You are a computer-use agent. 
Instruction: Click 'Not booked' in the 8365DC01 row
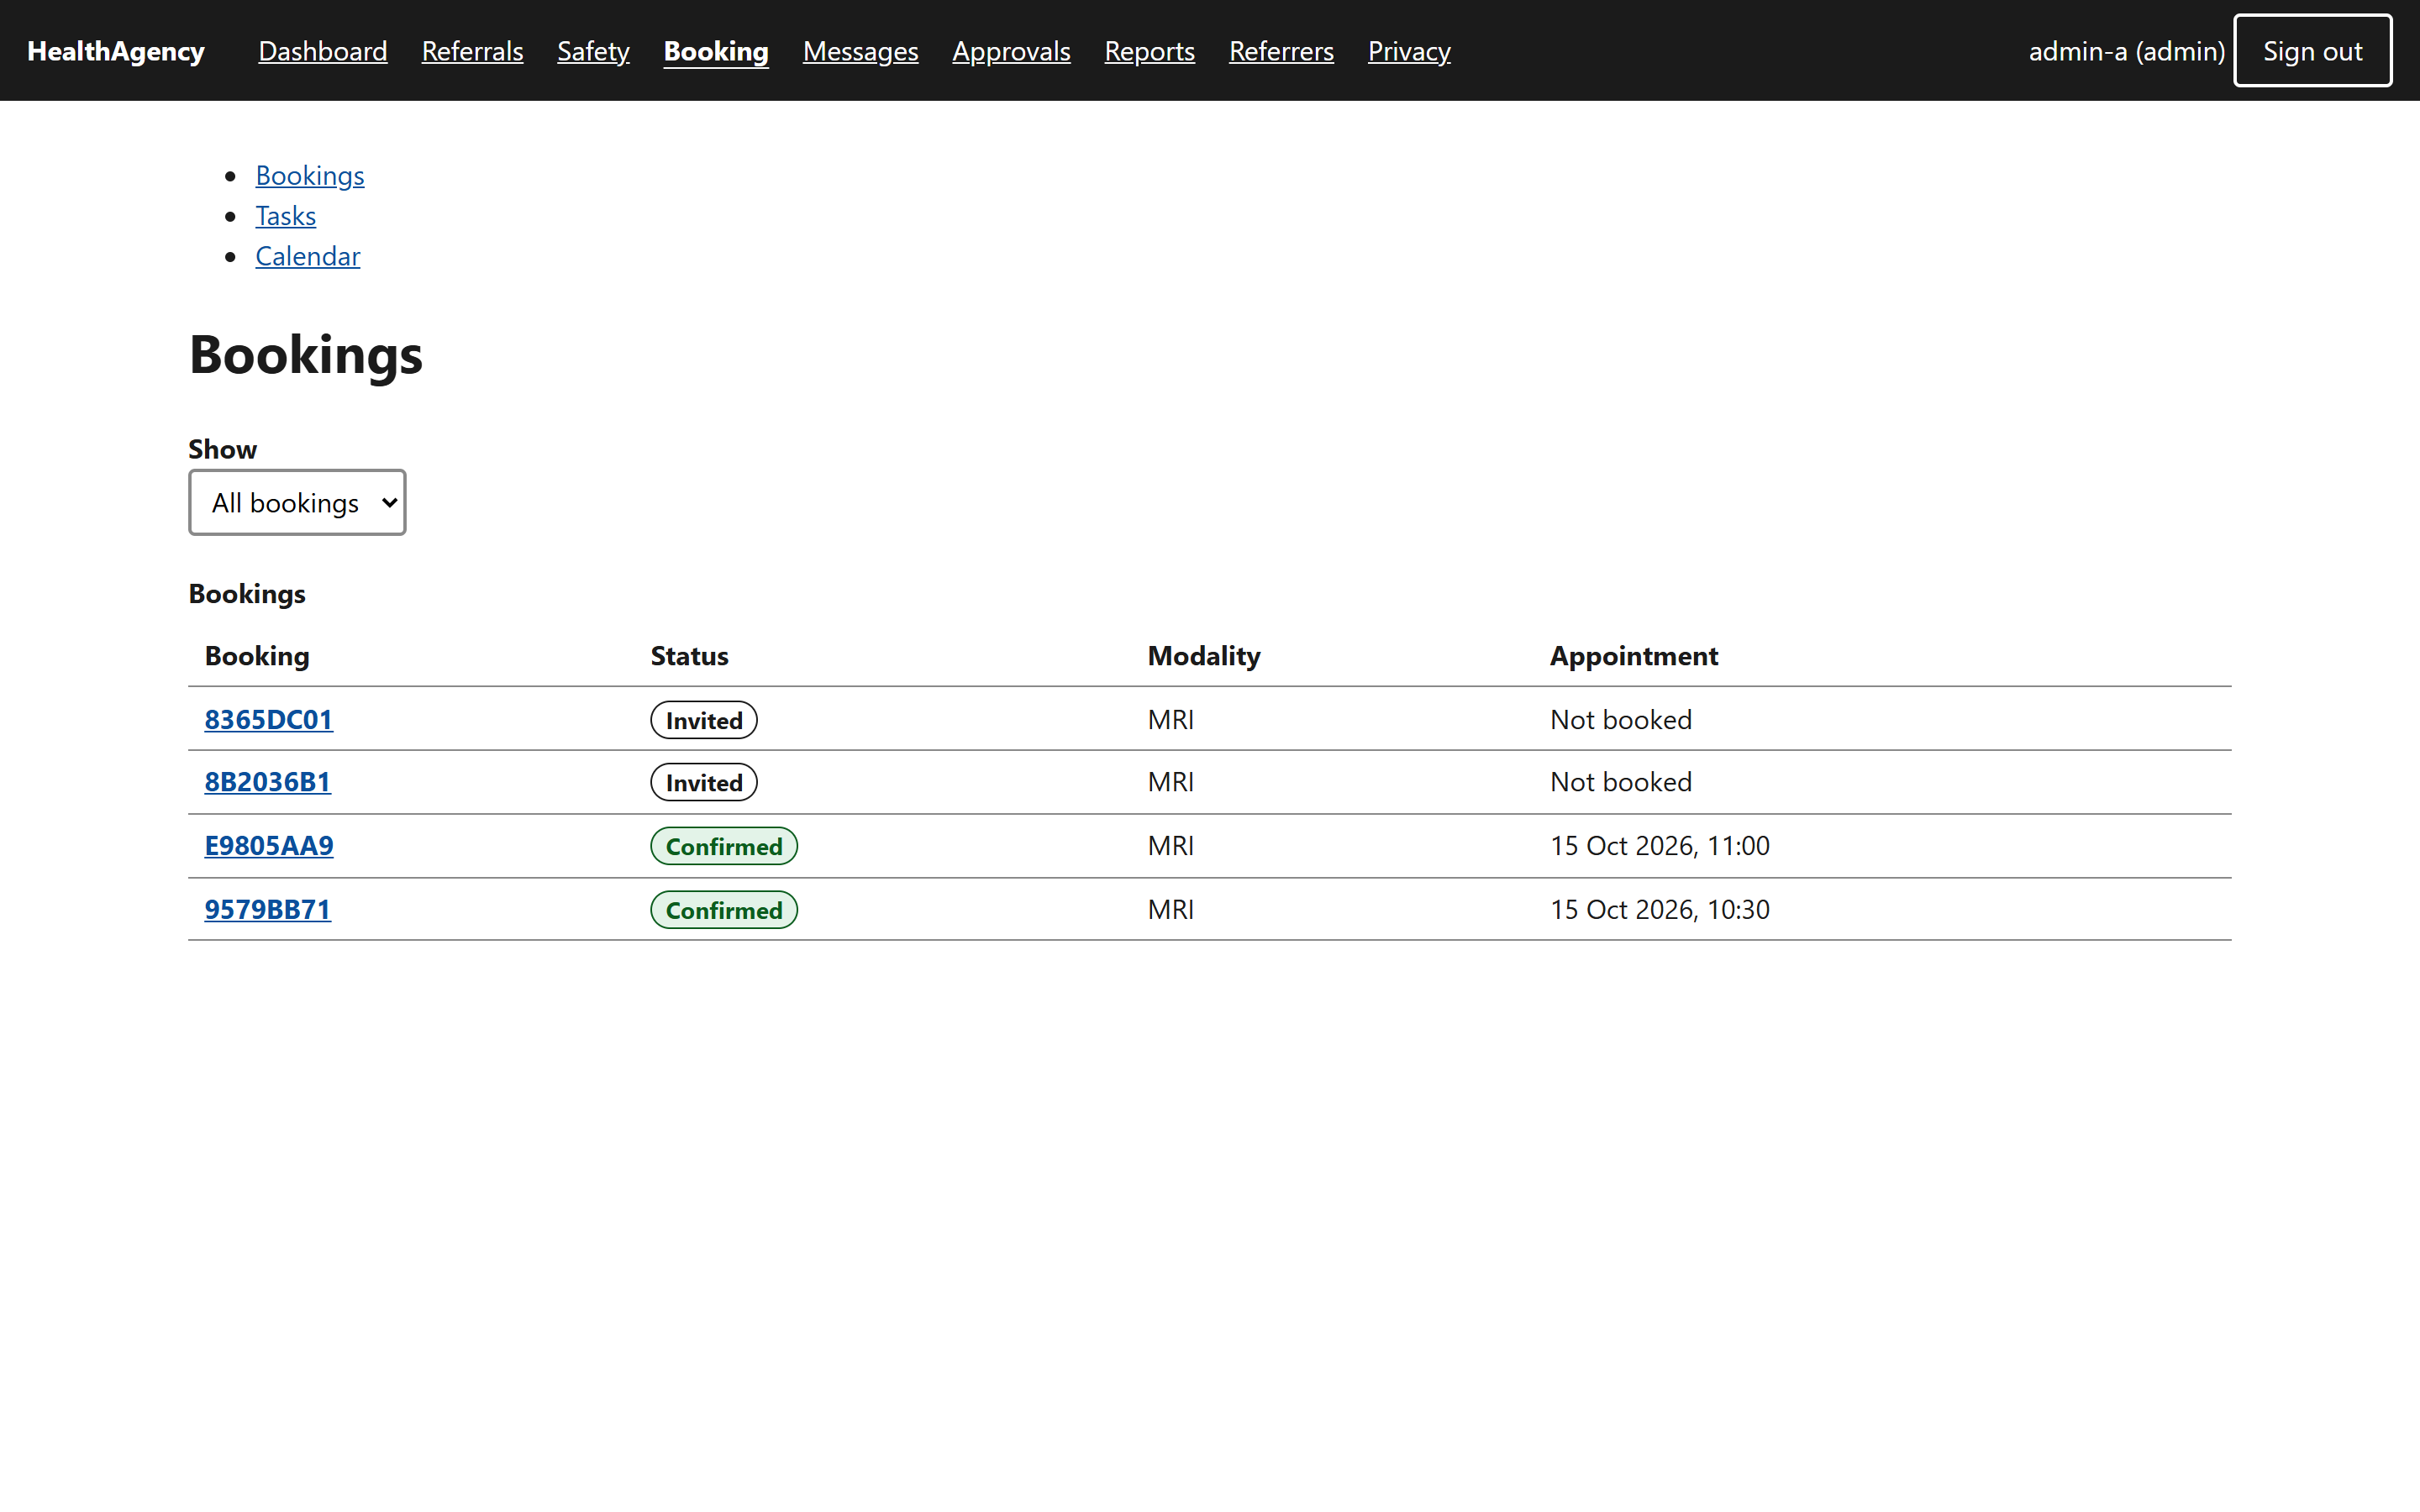coord(1620,719)
